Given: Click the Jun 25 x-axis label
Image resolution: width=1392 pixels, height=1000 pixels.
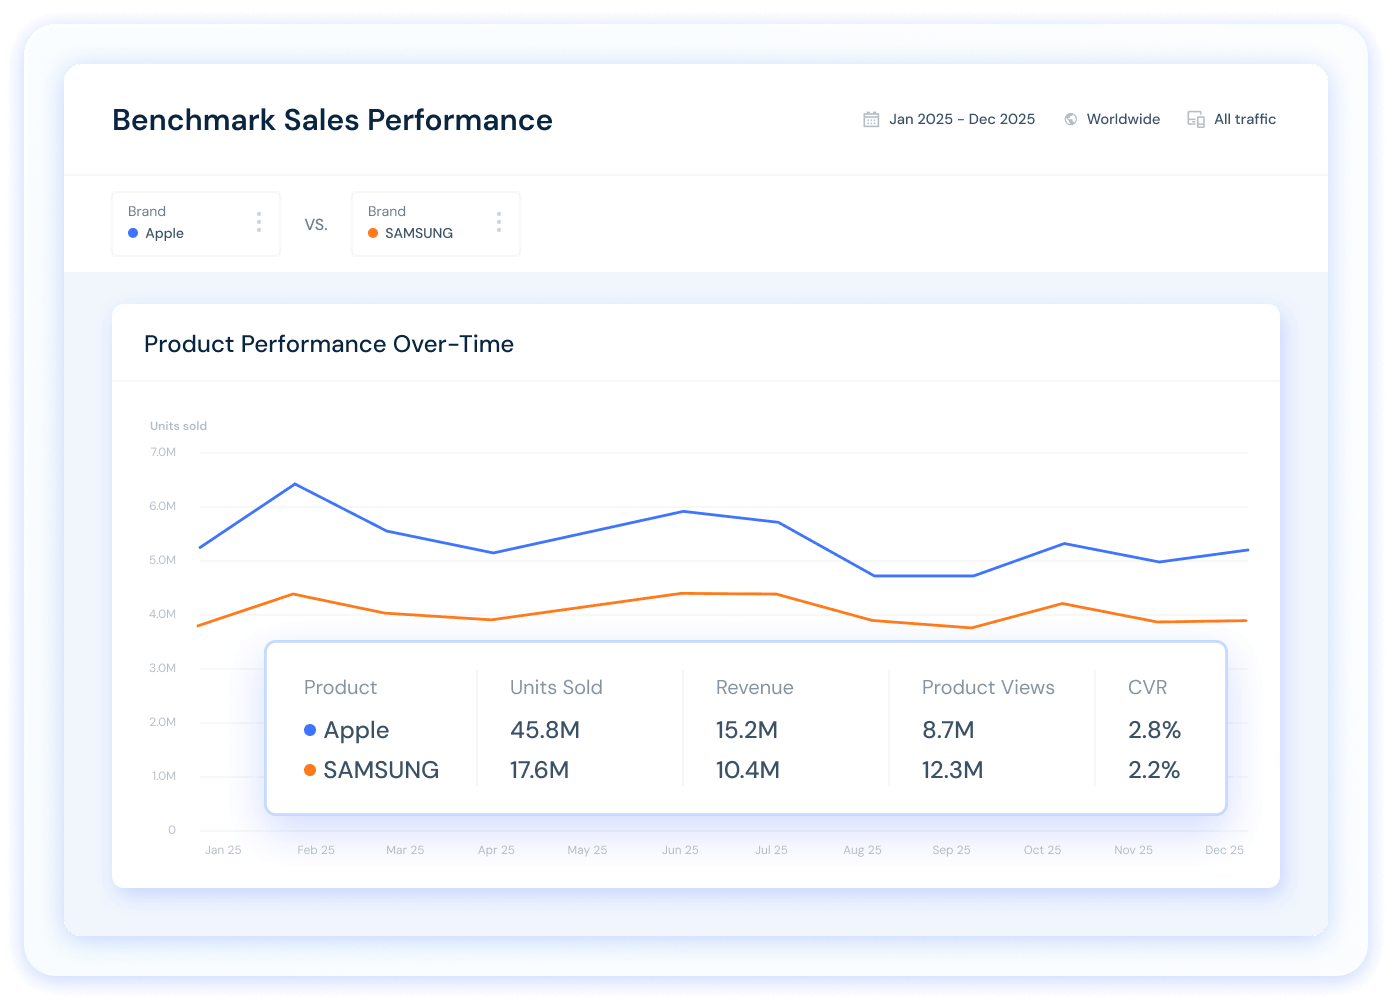Looking at the screenshot, I should click(680, 850).
